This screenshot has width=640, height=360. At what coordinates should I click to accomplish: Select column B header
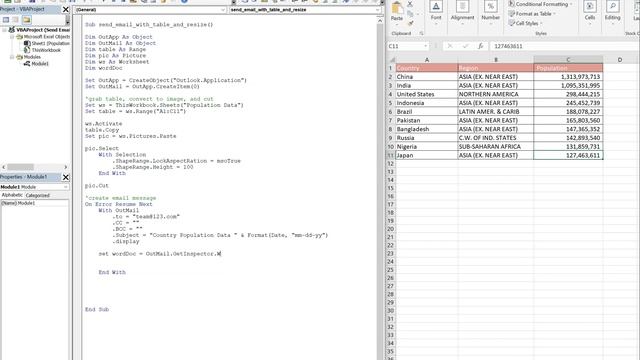pos(496,60)
